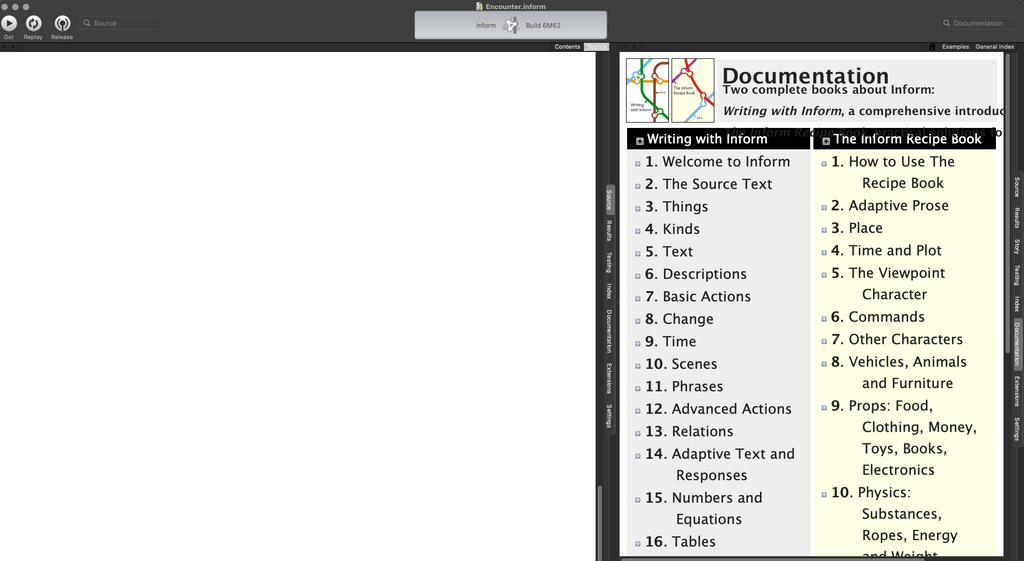Expand the 3. Things chapter bullet

pyautogui.click(x=638, y=209)
